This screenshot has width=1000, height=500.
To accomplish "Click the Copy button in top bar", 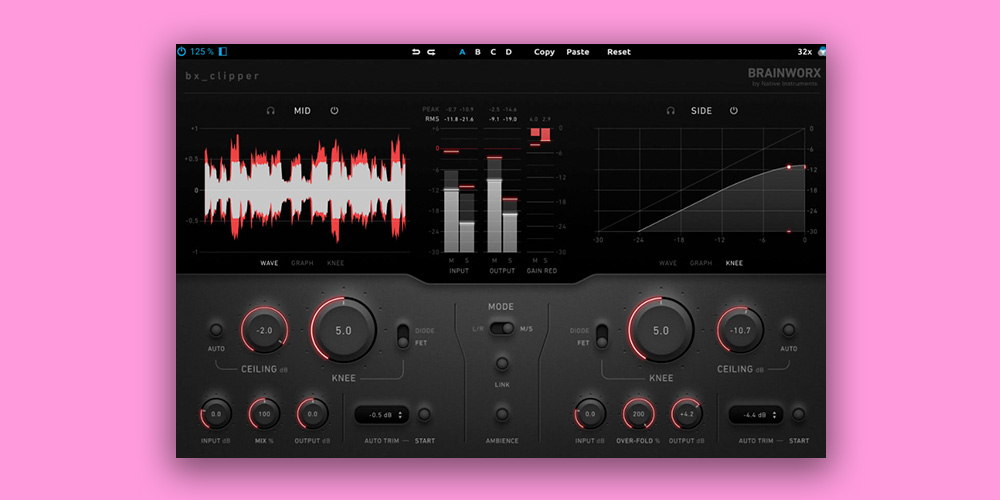I will (x=544, y=52).
